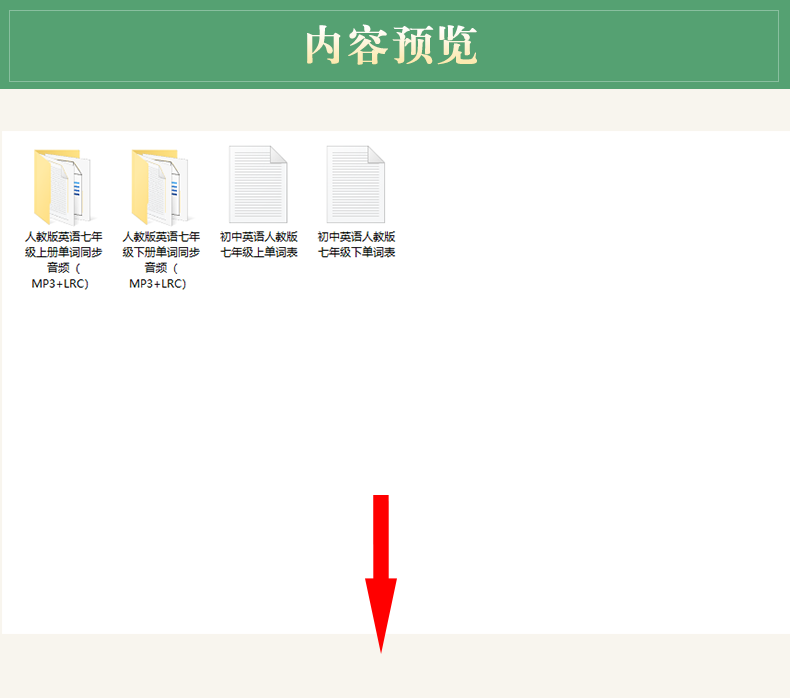Open the 七年级上册单词同步音频 folder icon
The image size is (790, 698).
pyautogui.click(x=62, y=186)
